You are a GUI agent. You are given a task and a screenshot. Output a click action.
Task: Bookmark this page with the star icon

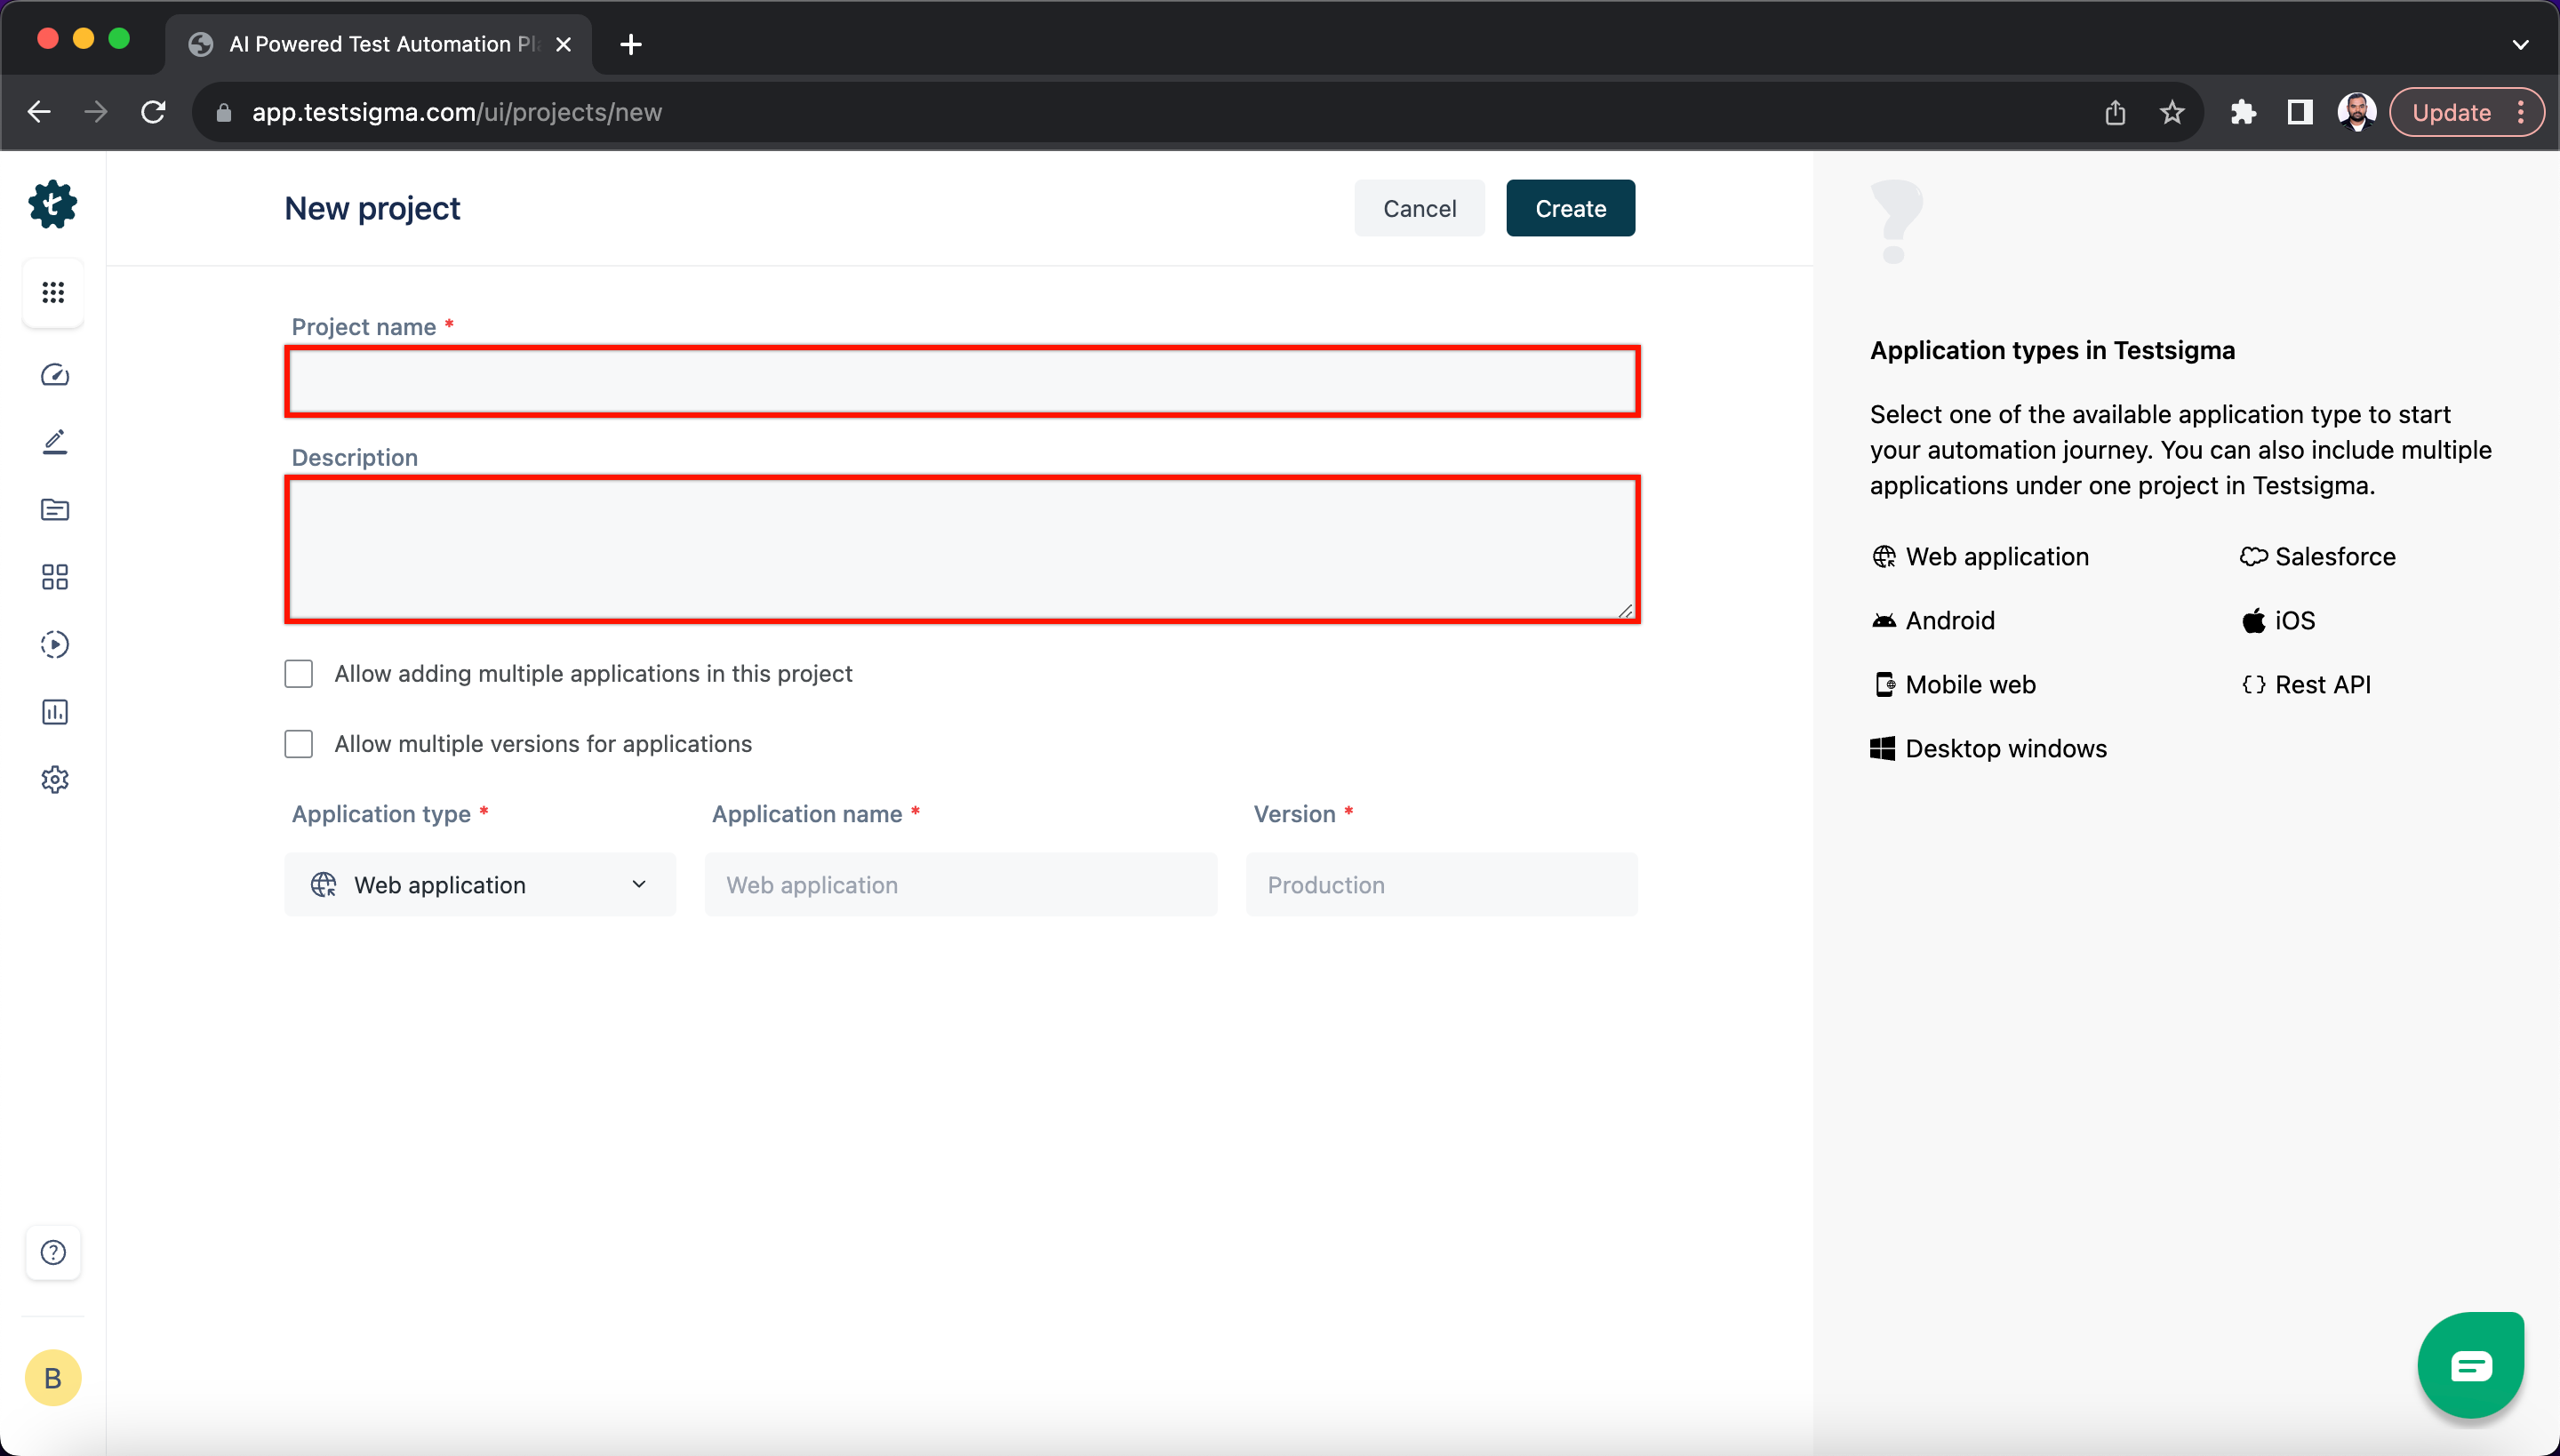(x=2171, y=112)
